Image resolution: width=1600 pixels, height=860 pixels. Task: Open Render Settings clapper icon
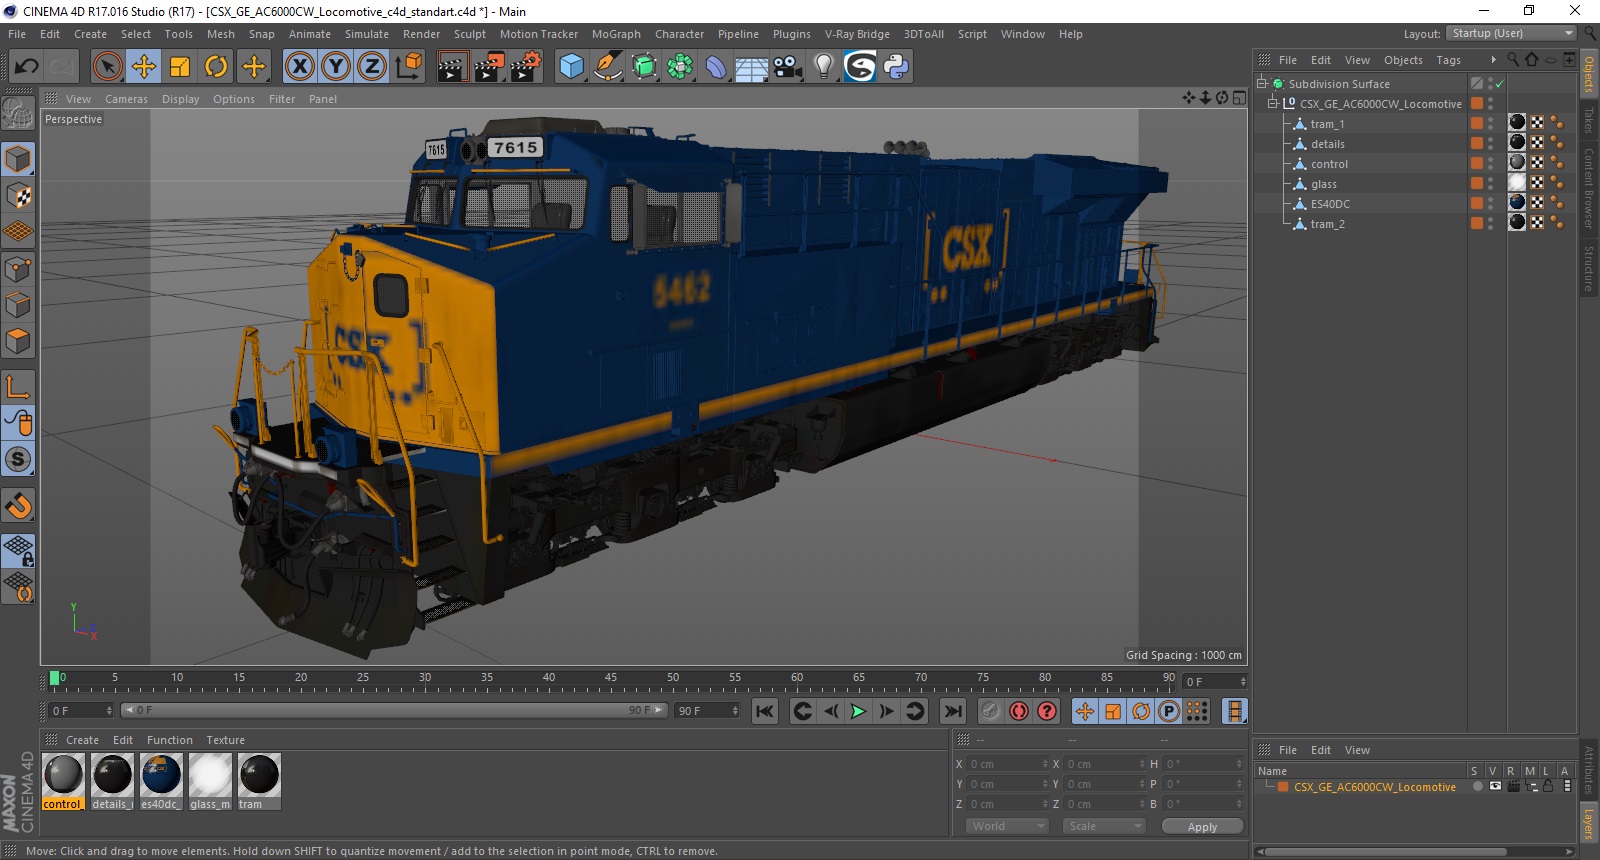click(525, 67)
